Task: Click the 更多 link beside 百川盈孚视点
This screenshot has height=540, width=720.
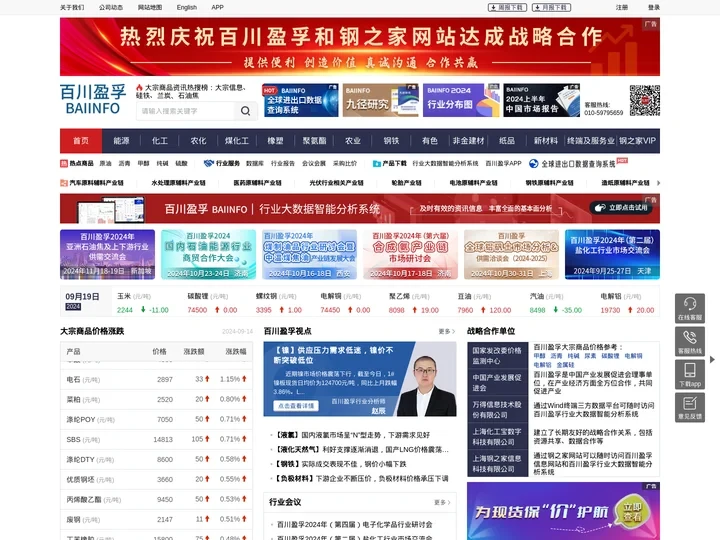Action: [446, 331]
